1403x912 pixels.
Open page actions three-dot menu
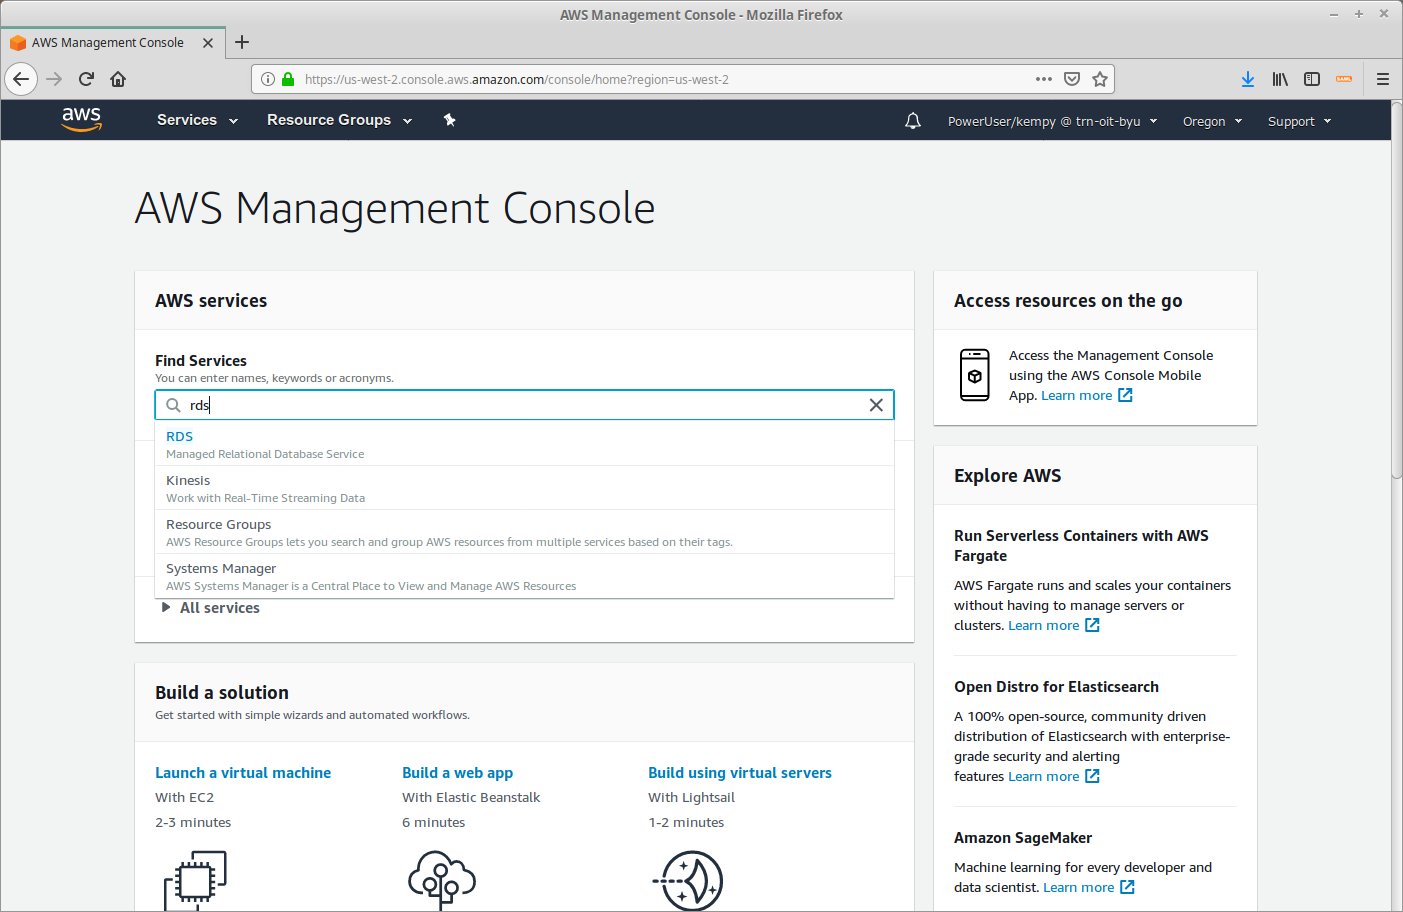click(x=1044, y=79)
